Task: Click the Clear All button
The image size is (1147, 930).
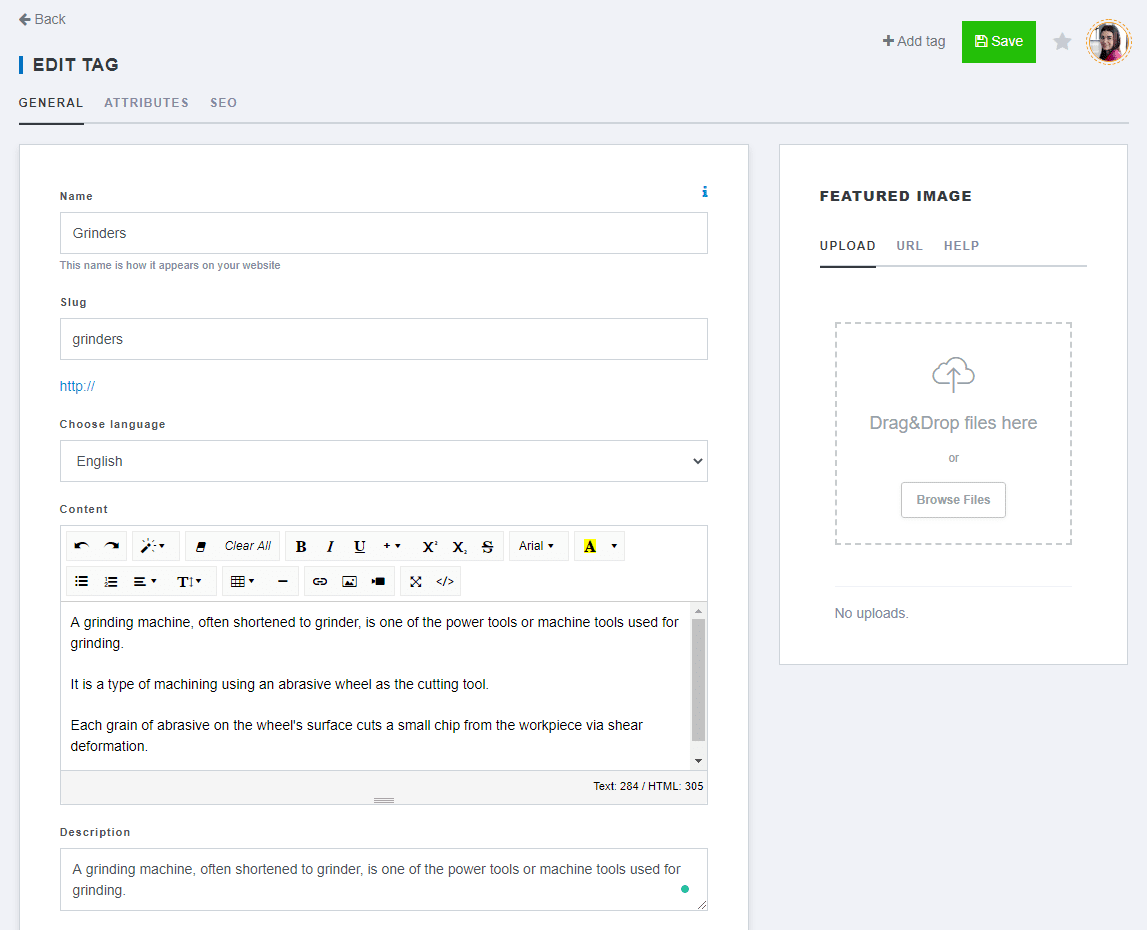Action: pos(247,546)
